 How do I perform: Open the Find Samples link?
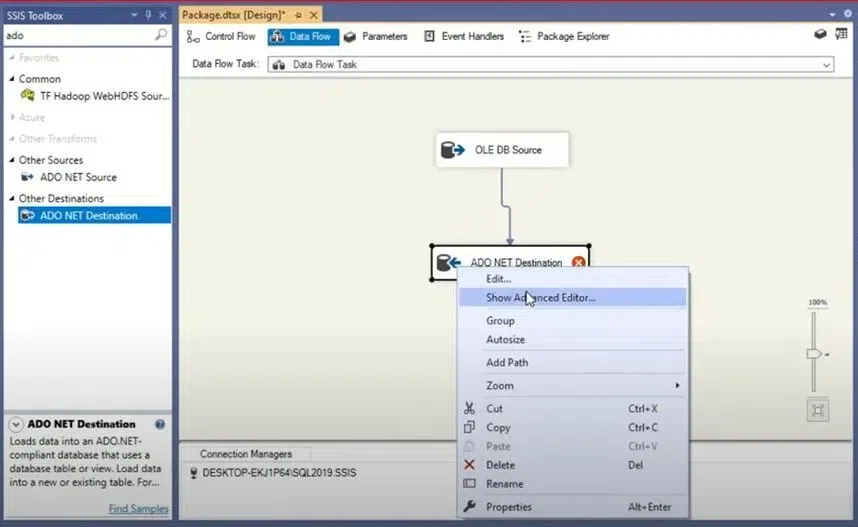click(138, 508)
